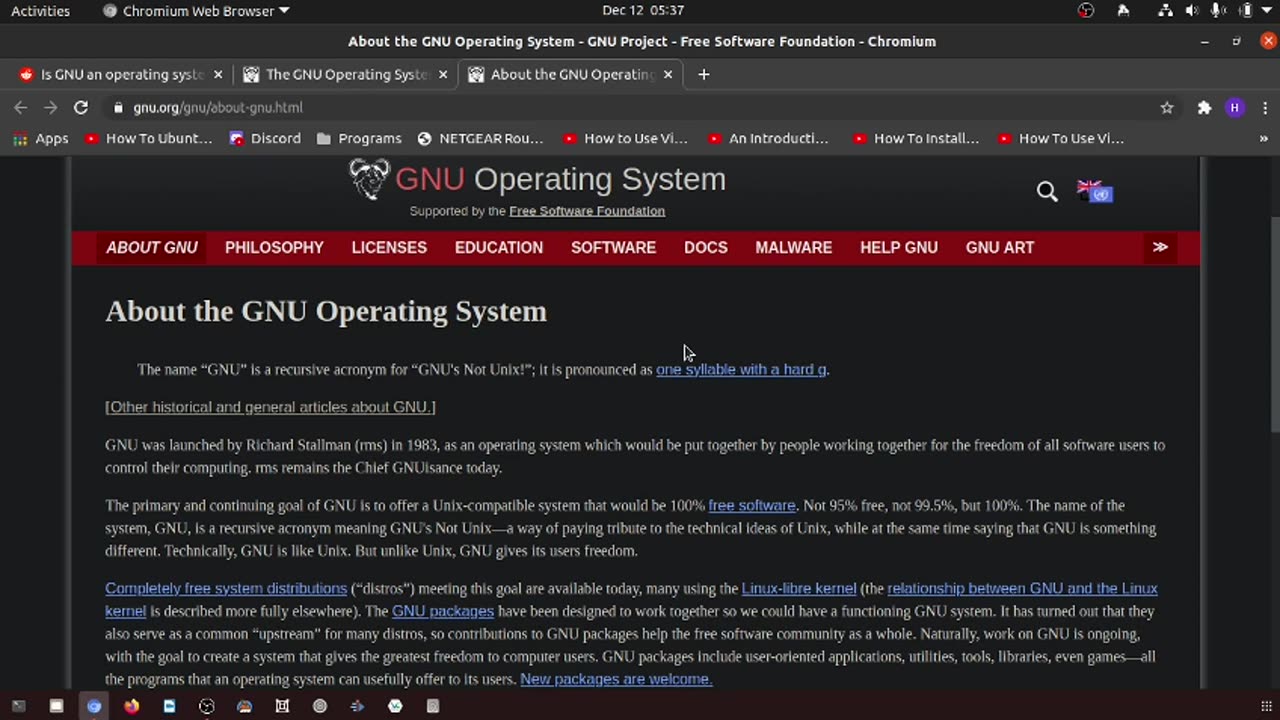The width and height of the screenshot is (1280, 720).
Task: Follow 'New packages are welcome' link
Action: coord(616,679)
